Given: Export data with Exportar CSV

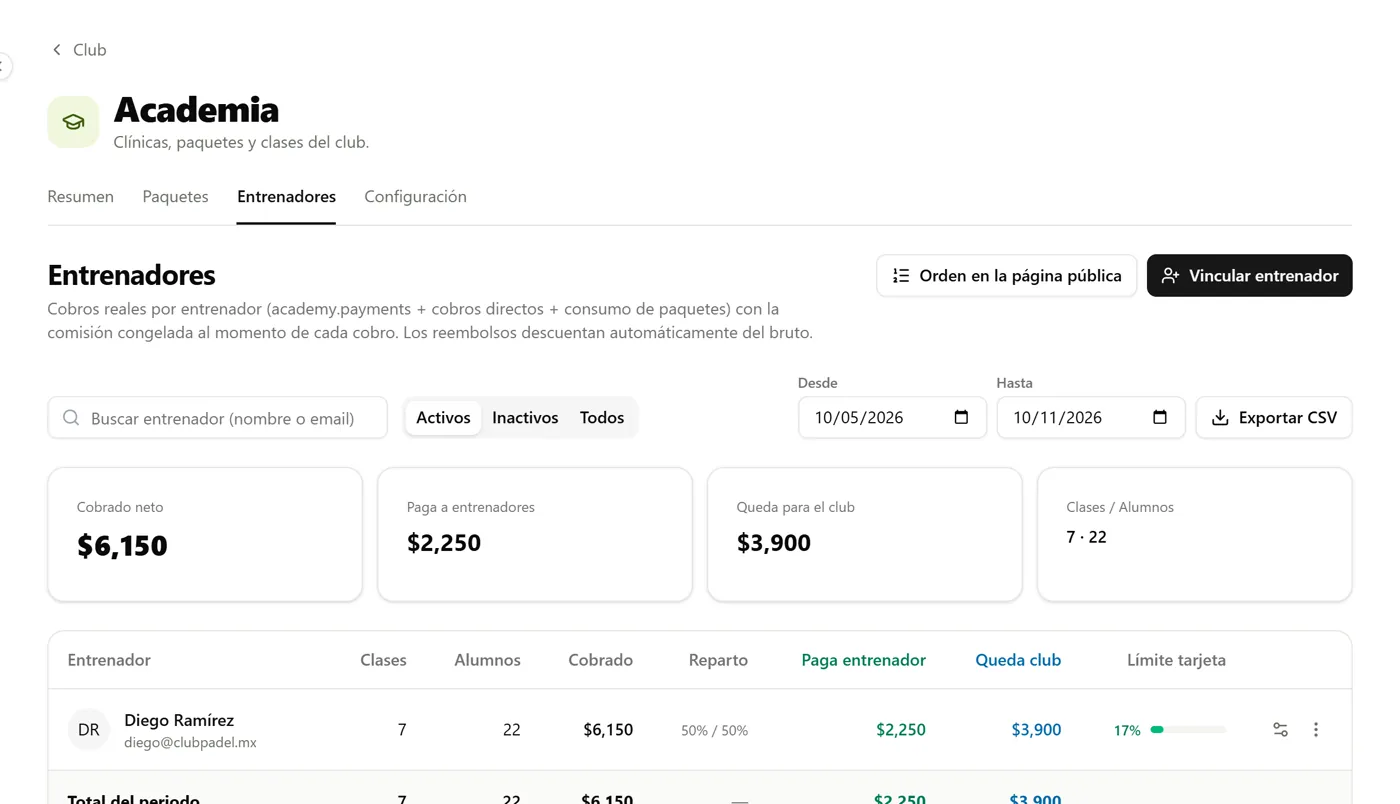Looking at the screenshot, I should click(x=1274, y=418).
